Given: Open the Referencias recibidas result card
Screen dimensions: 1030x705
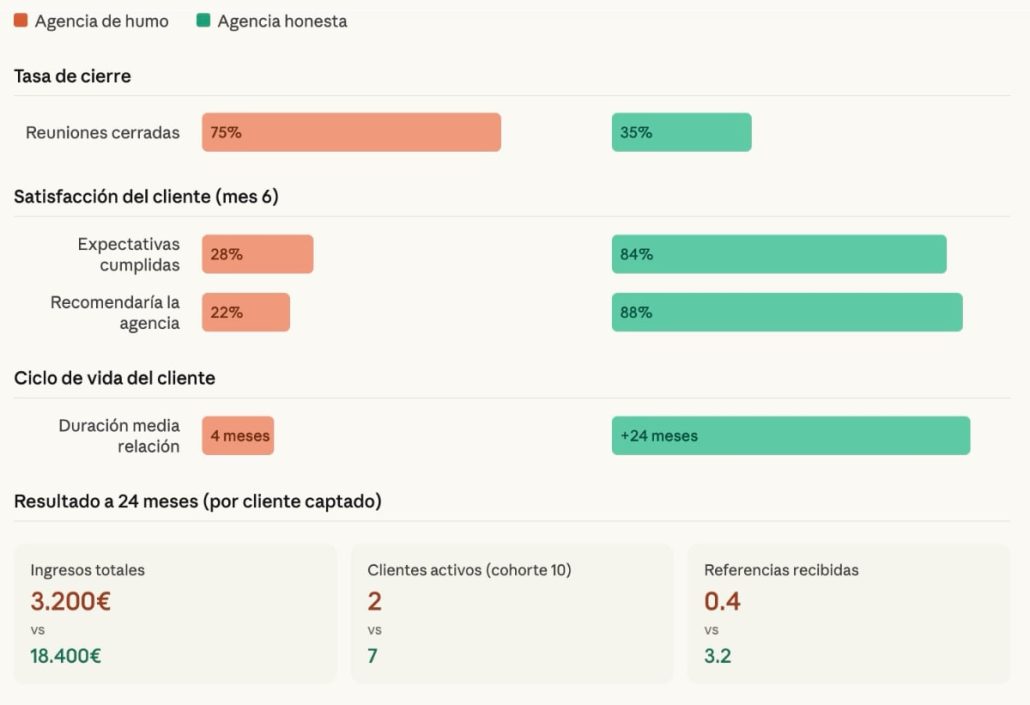Looking at the screenshot, I should (848, 613).
